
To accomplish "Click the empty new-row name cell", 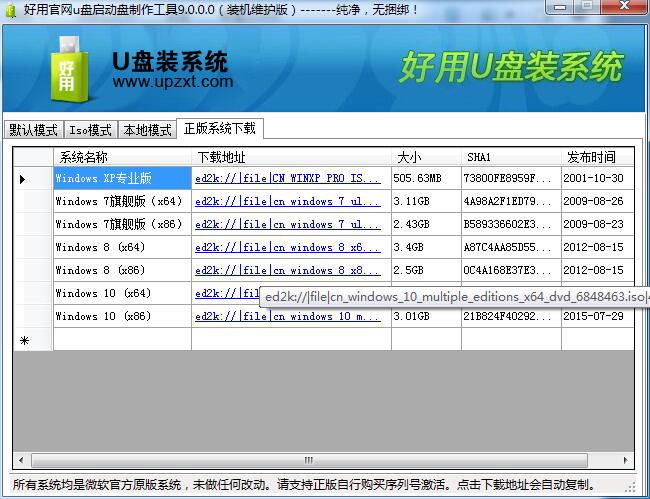I will click(122, 339).
